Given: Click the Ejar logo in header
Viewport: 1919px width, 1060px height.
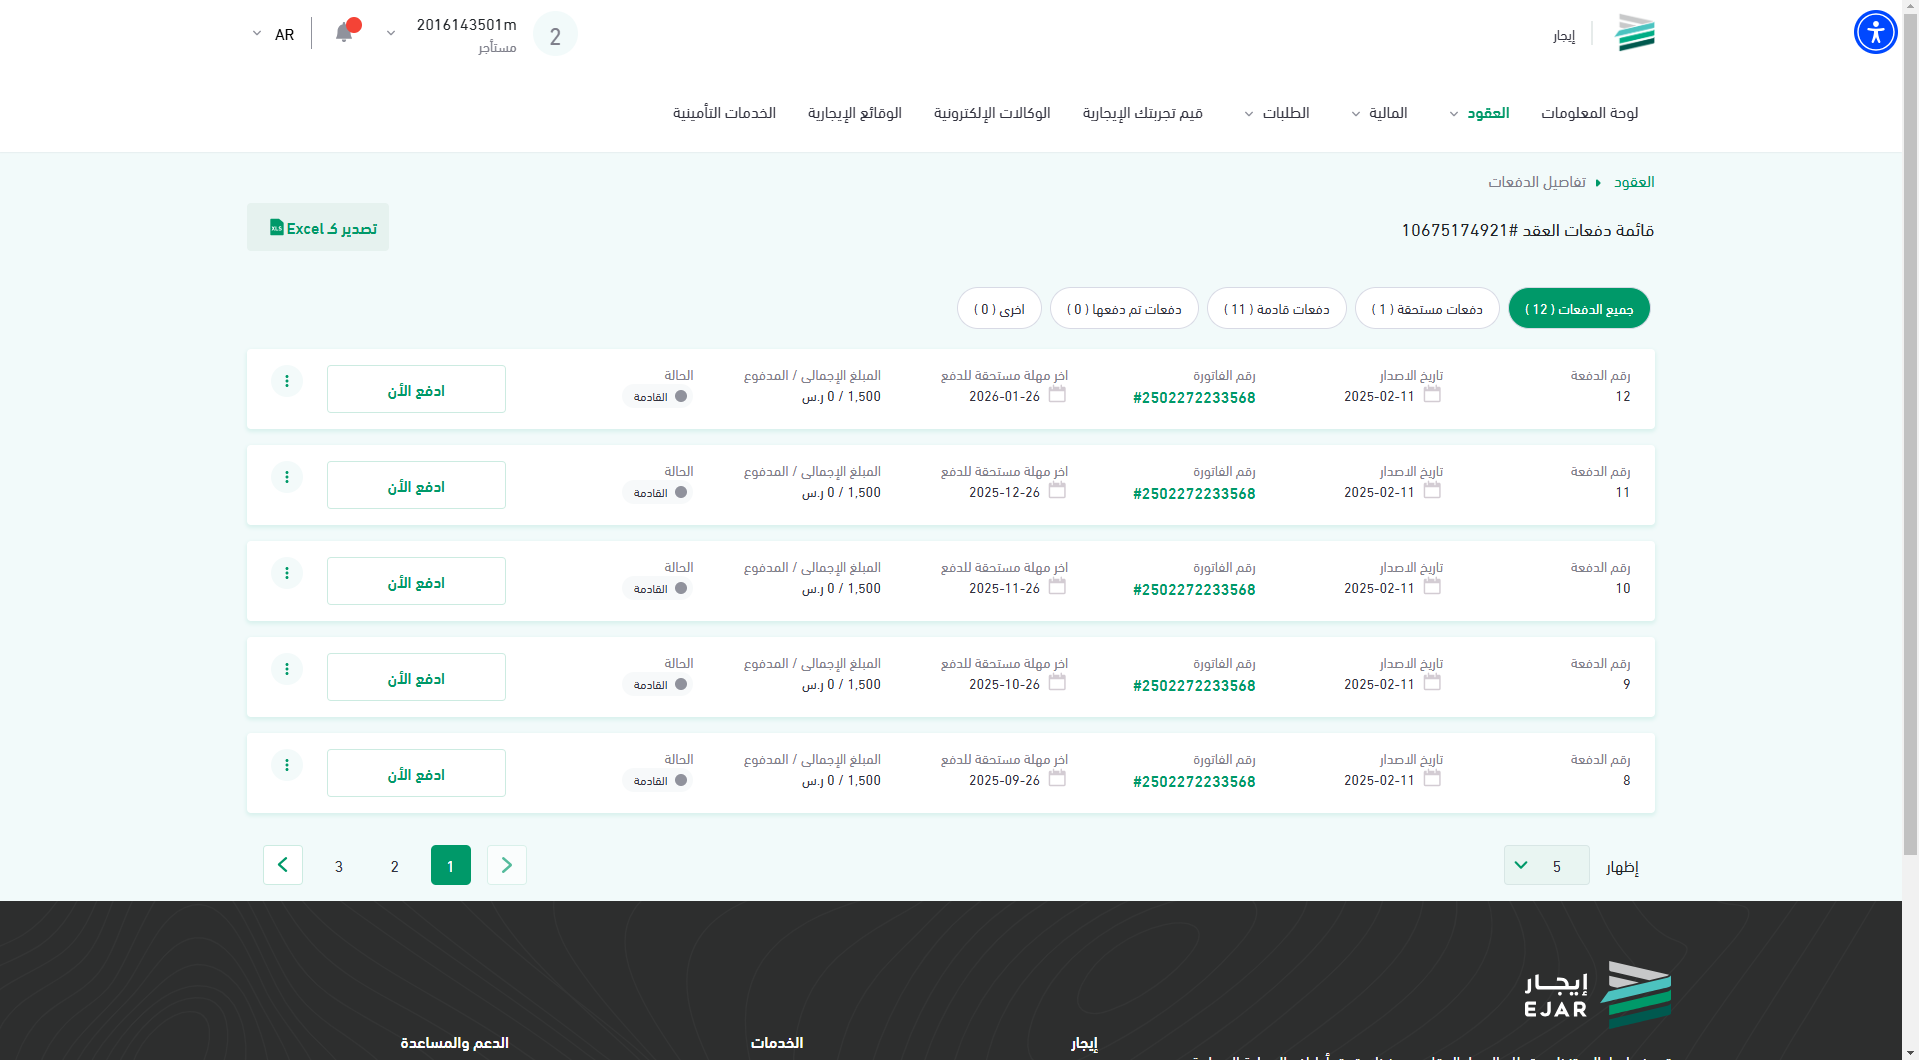Looking at the screenshot, I should pyautogui.click(x=1634, y=34).
